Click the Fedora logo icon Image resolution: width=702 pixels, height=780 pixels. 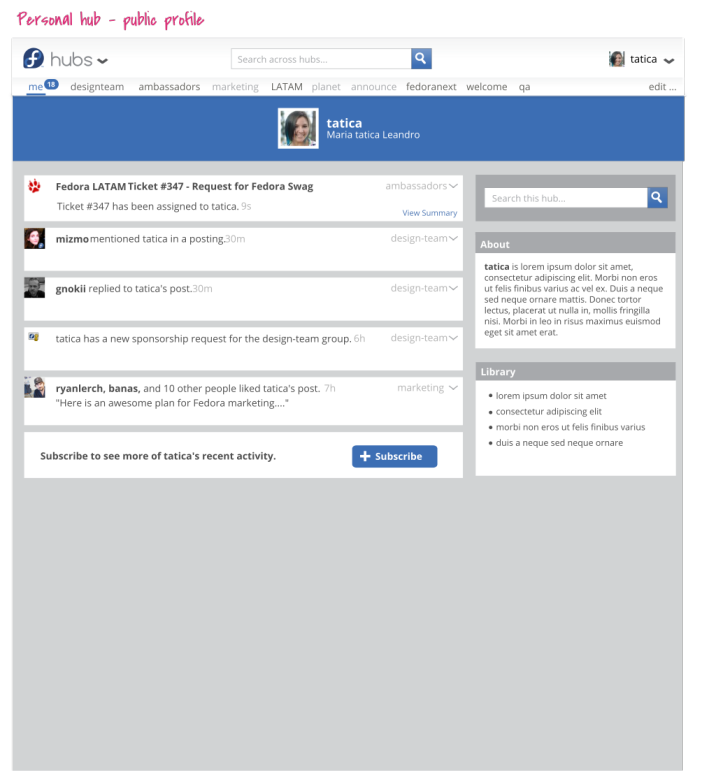(33, 58)
